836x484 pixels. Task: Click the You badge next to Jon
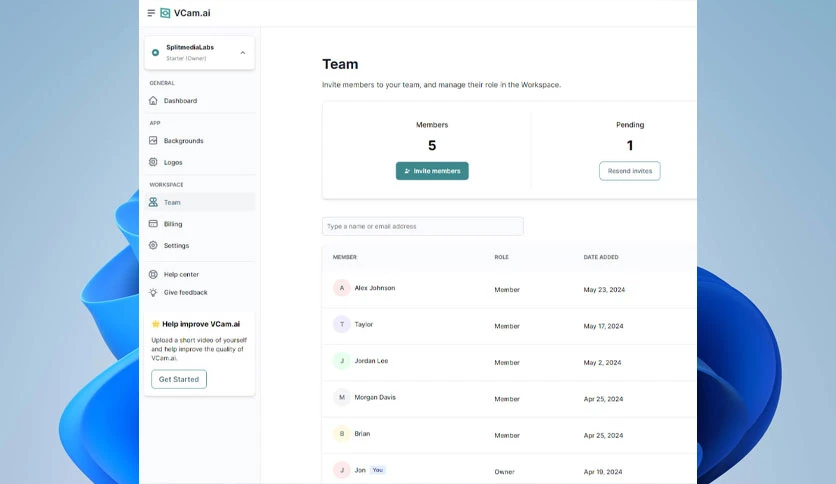[x=377, y=470]
